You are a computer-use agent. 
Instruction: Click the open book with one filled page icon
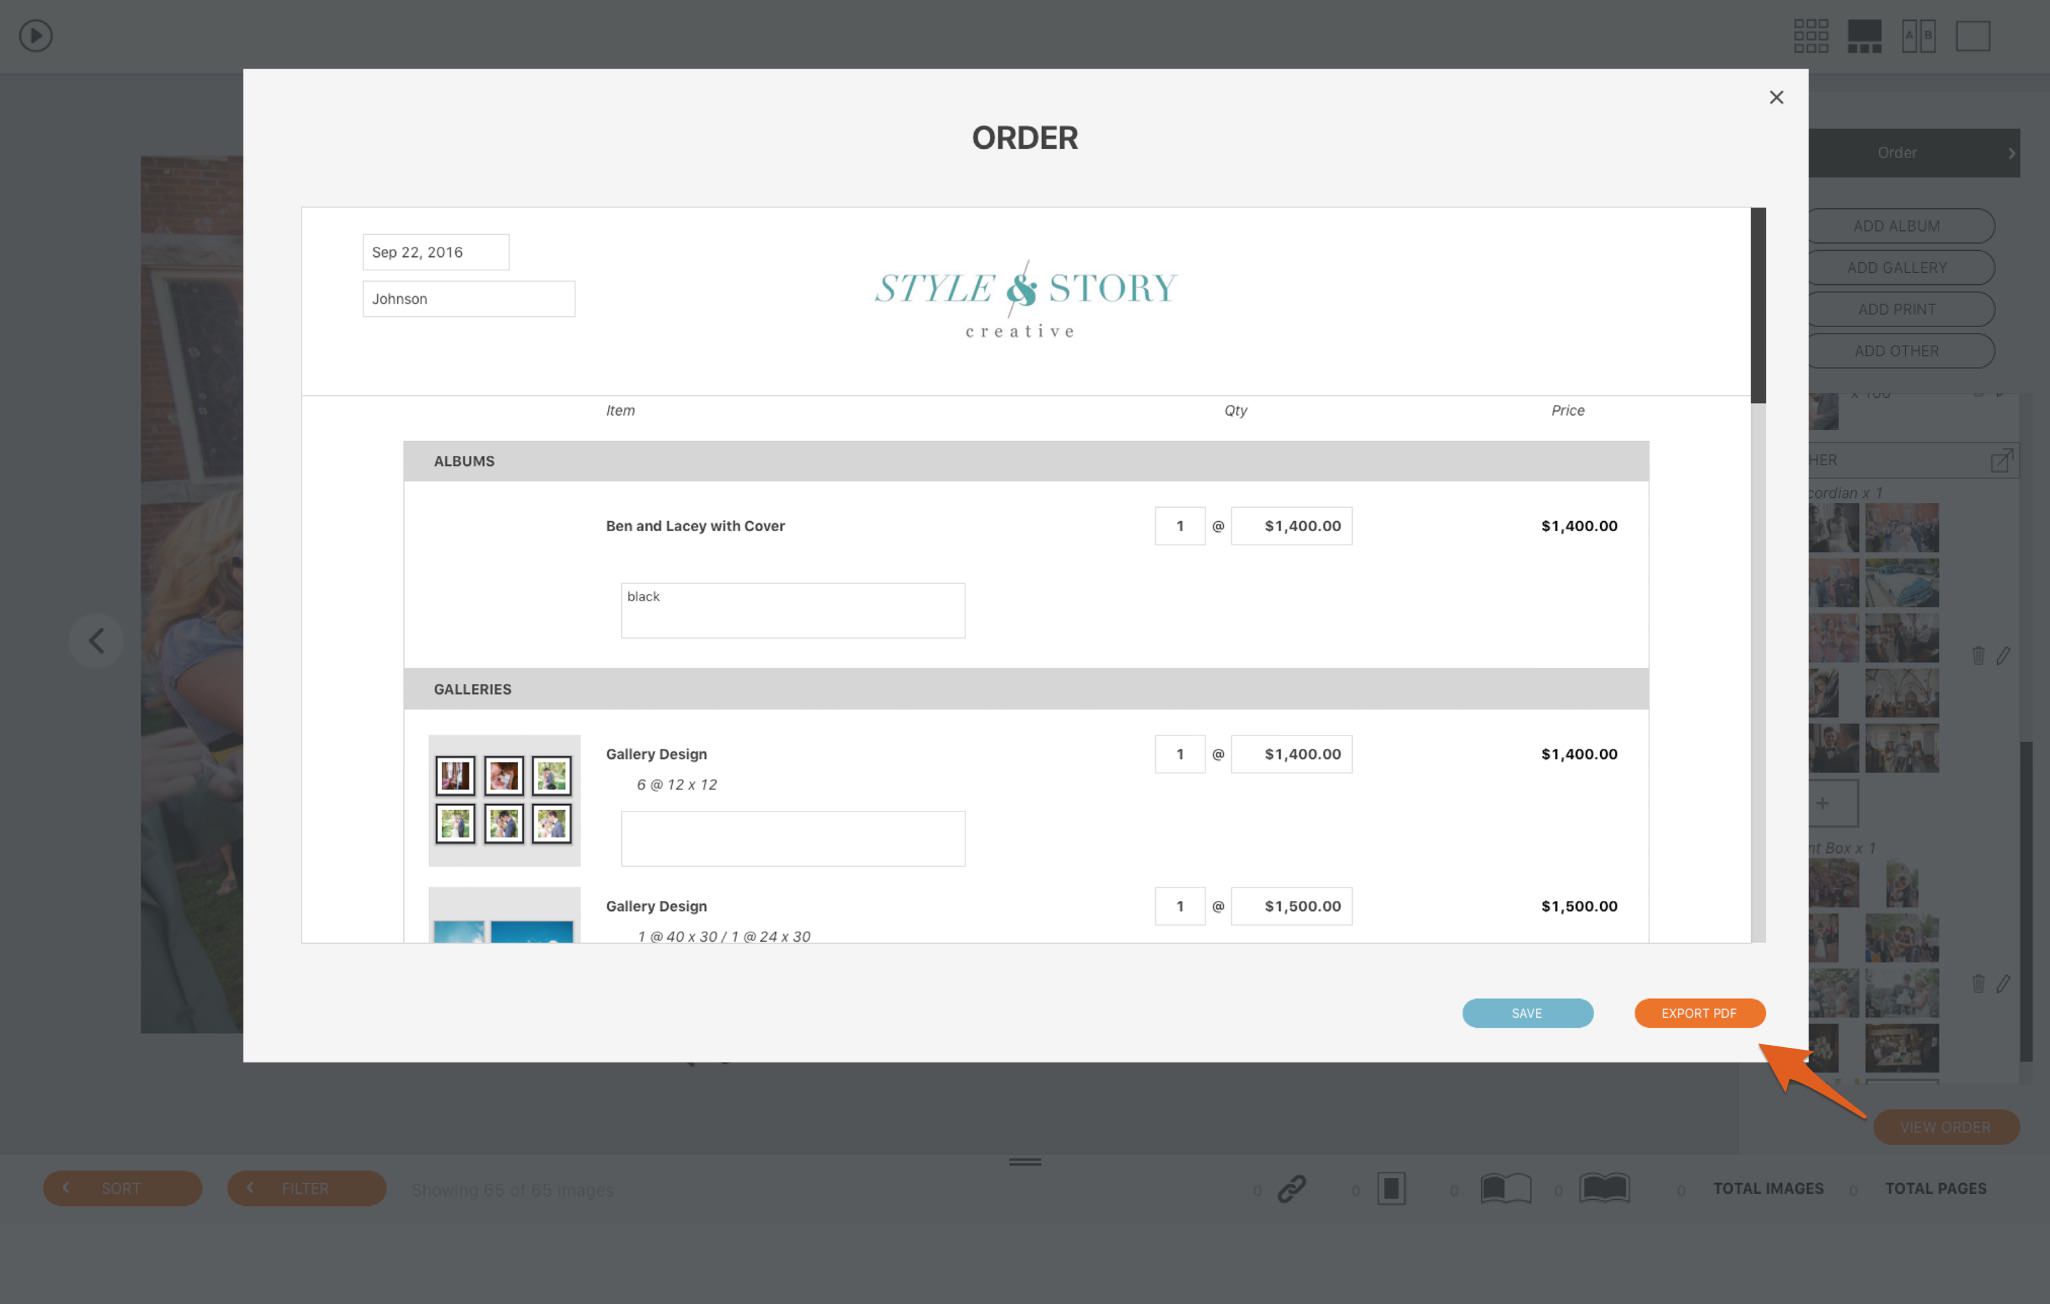(x=1506, y=1188)
